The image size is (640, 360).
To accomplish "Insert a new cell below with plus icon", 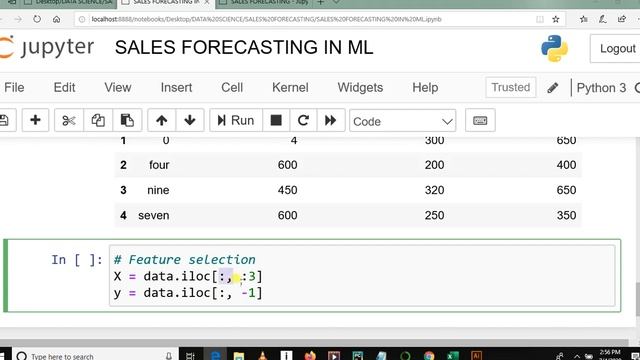I will (x=35, y=120).
